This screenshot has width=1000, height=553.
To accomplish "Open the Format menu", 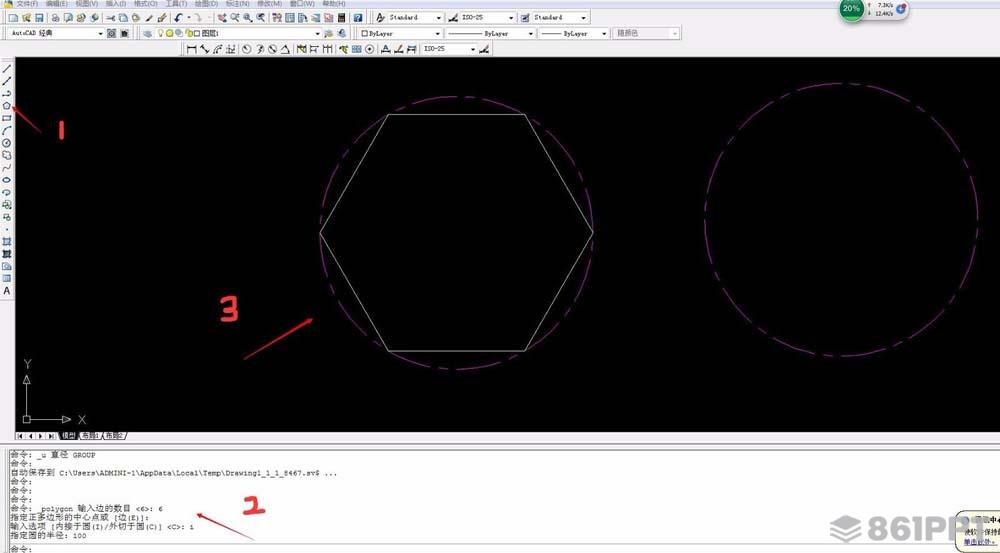I will point(145,4).
